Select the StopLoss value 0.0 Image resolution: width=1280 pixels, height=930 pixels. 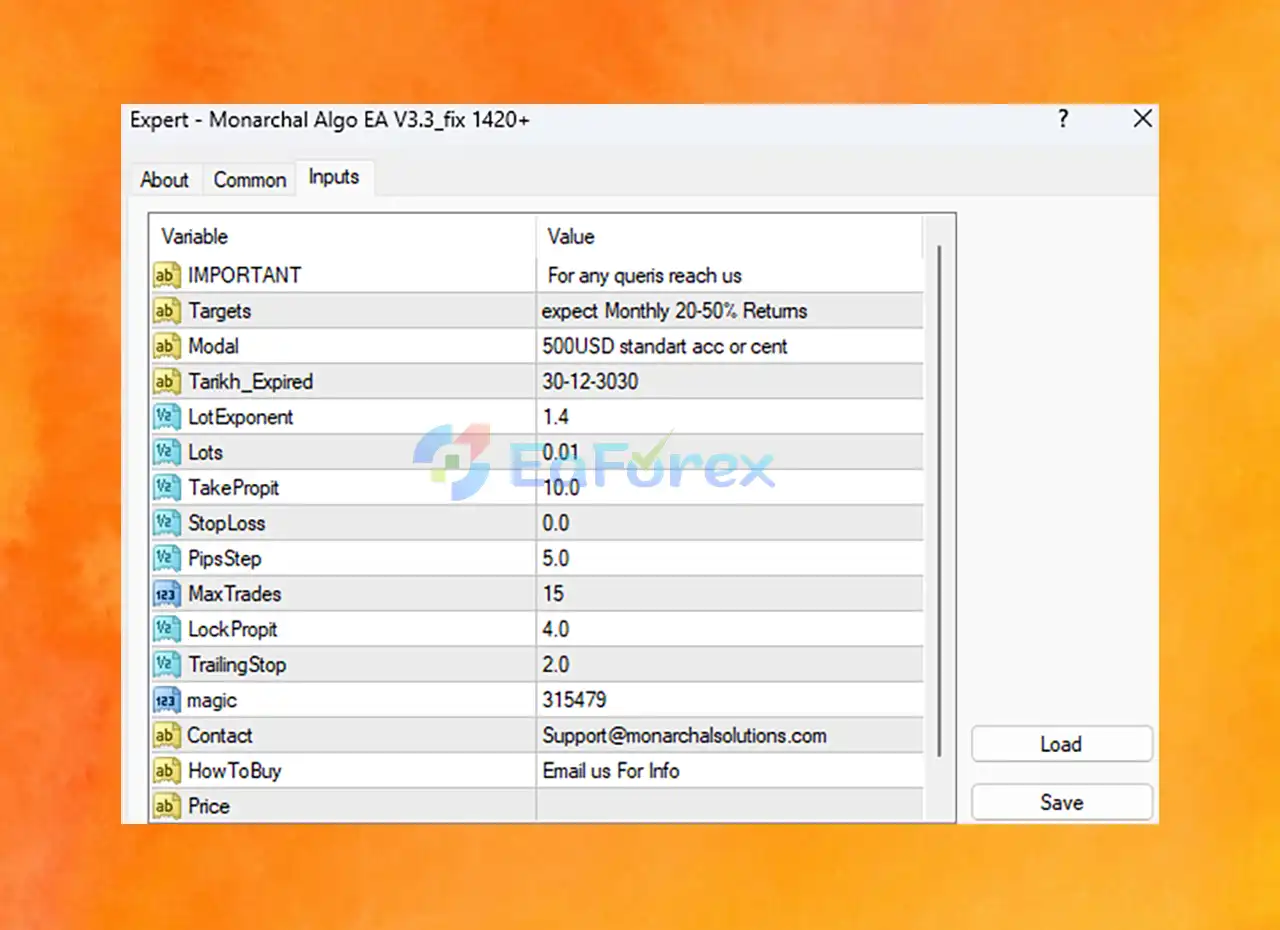point(556,523)
